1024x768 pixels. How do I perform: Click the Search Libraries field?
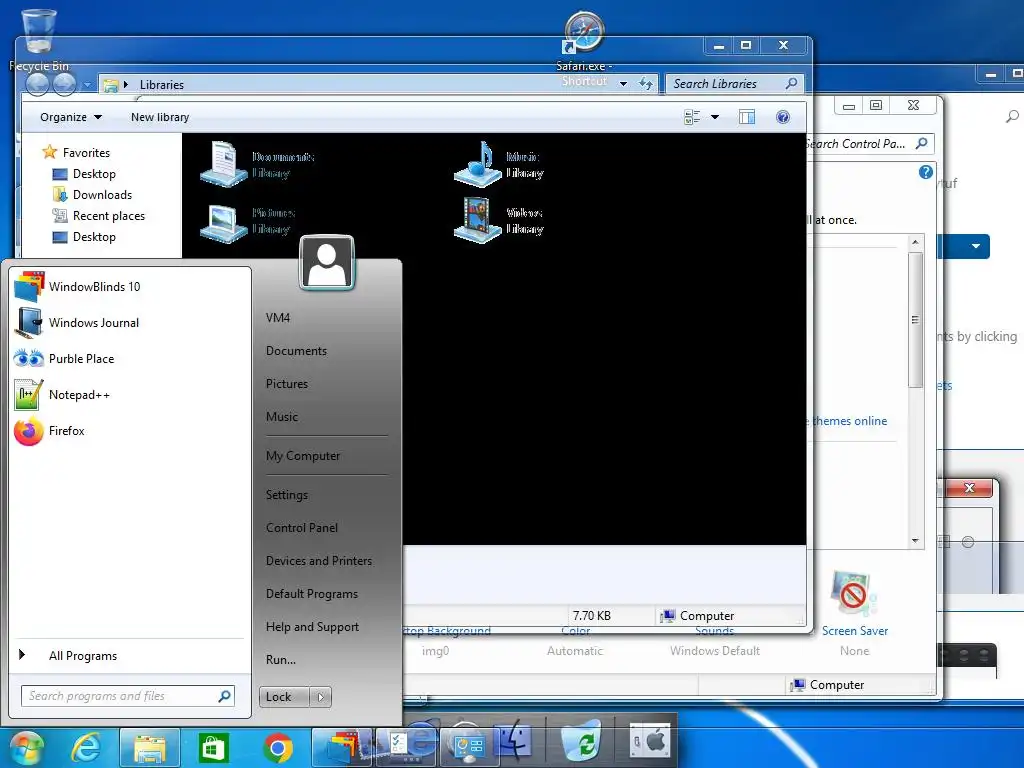point(735,84)
